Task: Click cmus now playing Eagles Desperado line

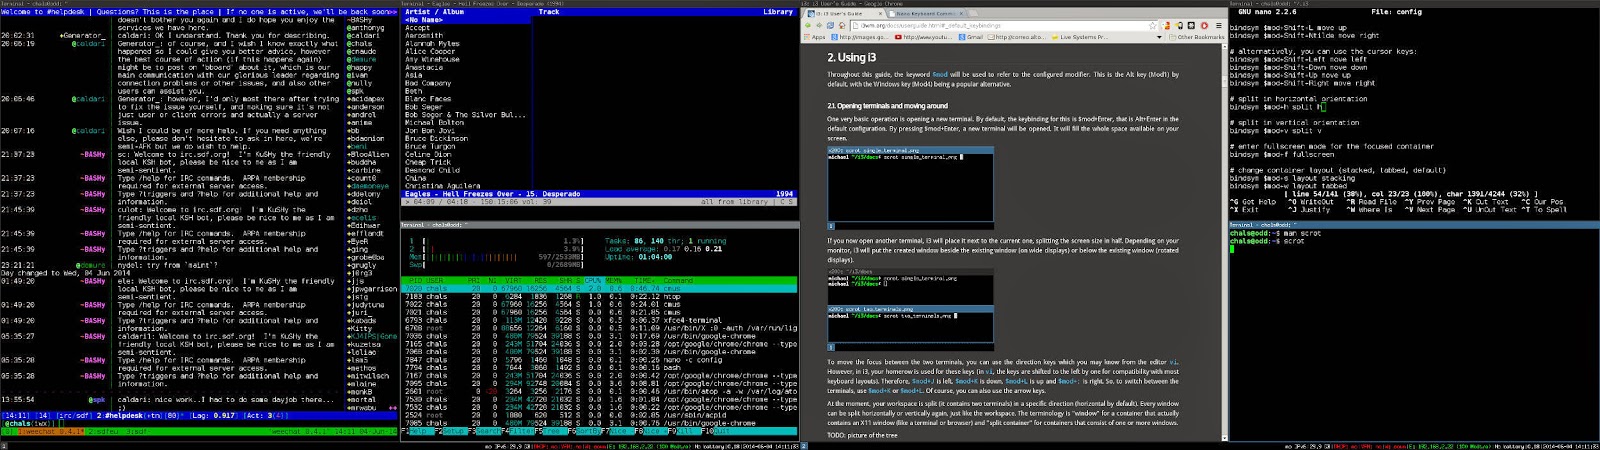Action: tap(598, 194)
